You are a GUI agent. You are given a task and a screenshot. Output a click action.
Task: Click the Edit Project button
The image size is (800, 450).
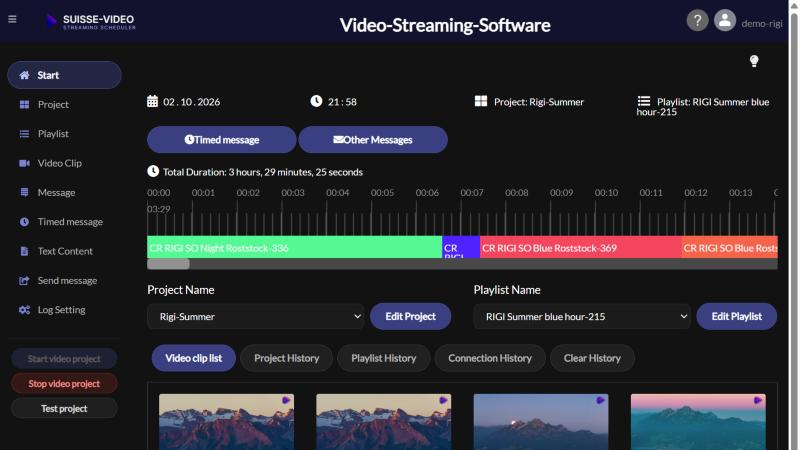pyautogui.click(x=410, y=316)
